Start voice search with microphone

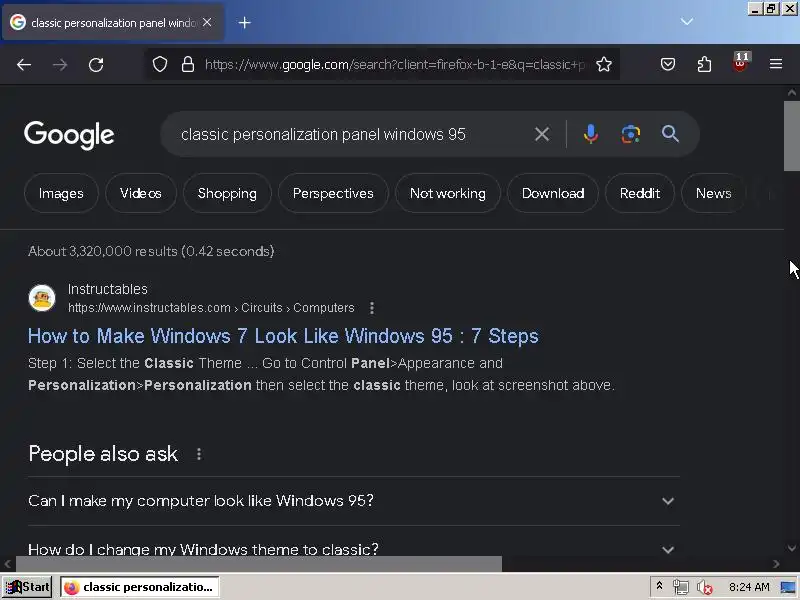[x=591, y=134]
